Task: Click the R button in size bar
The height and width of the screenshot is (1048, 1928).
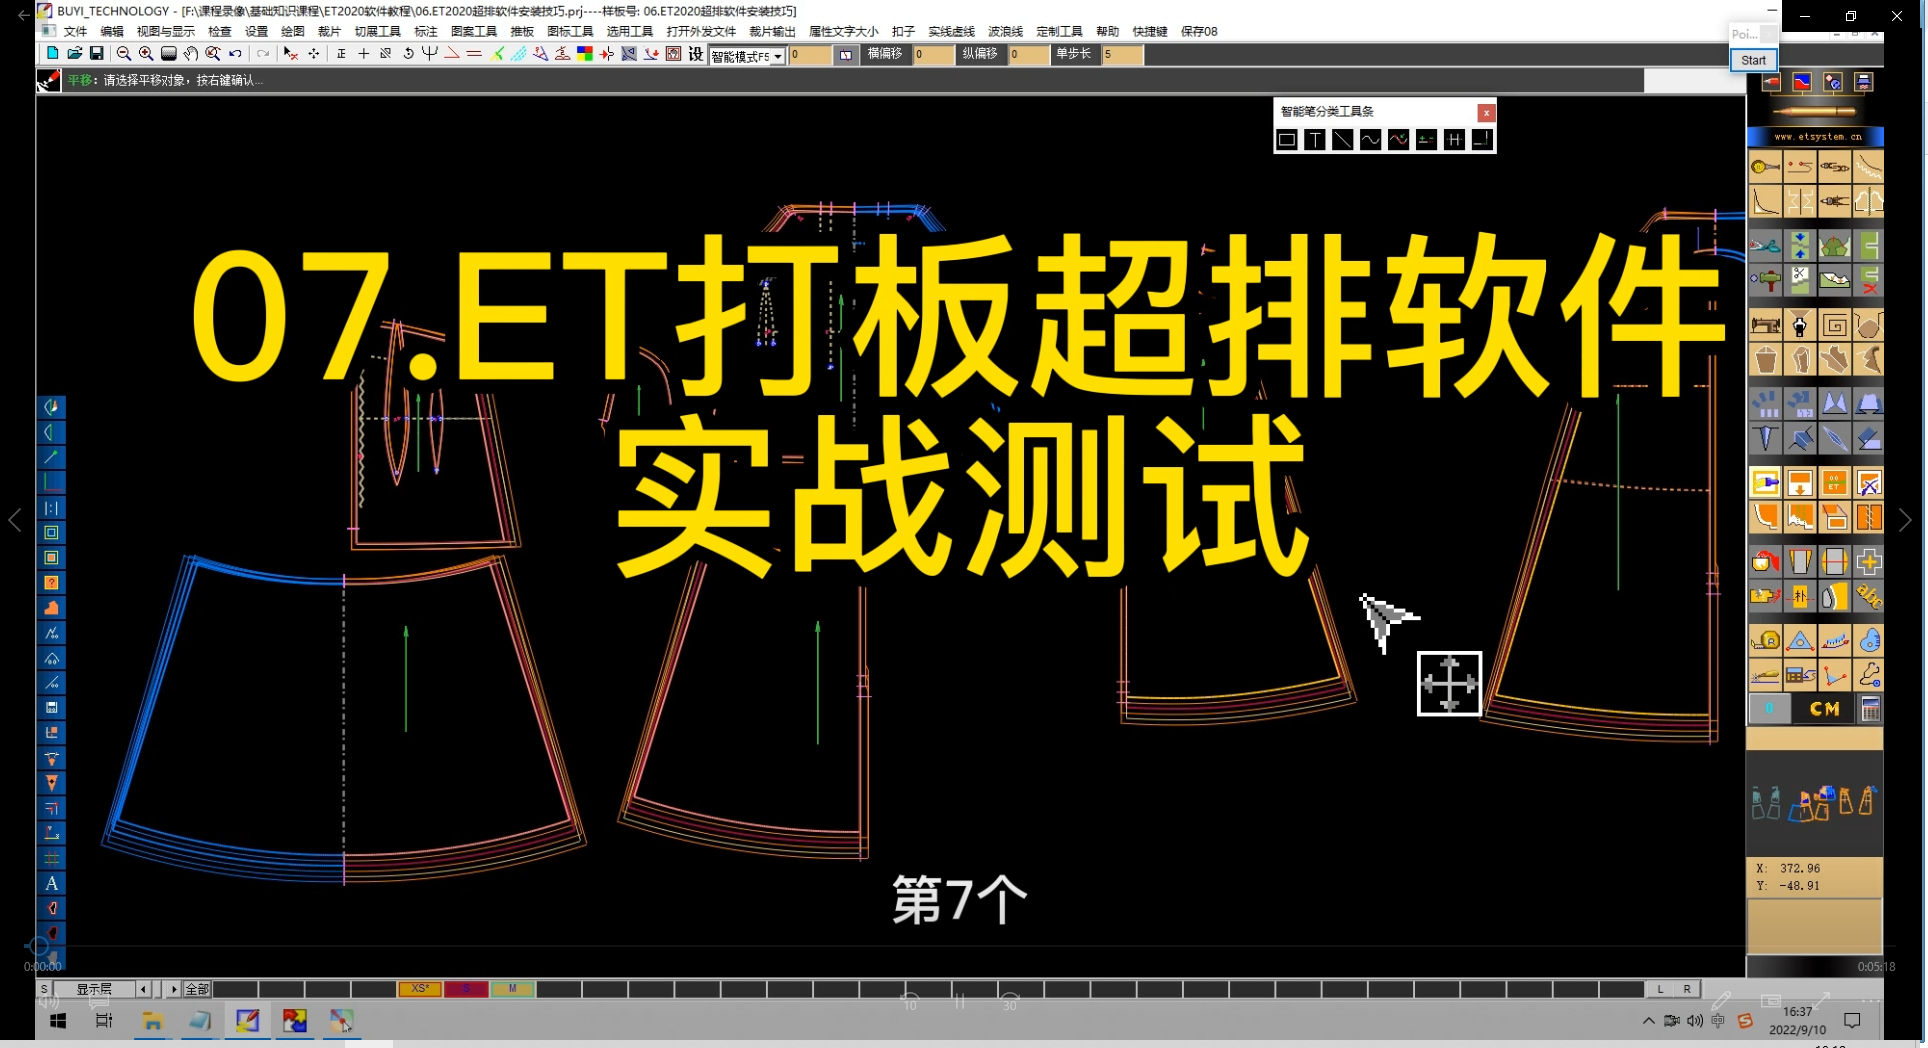Action: (1686, 989)
